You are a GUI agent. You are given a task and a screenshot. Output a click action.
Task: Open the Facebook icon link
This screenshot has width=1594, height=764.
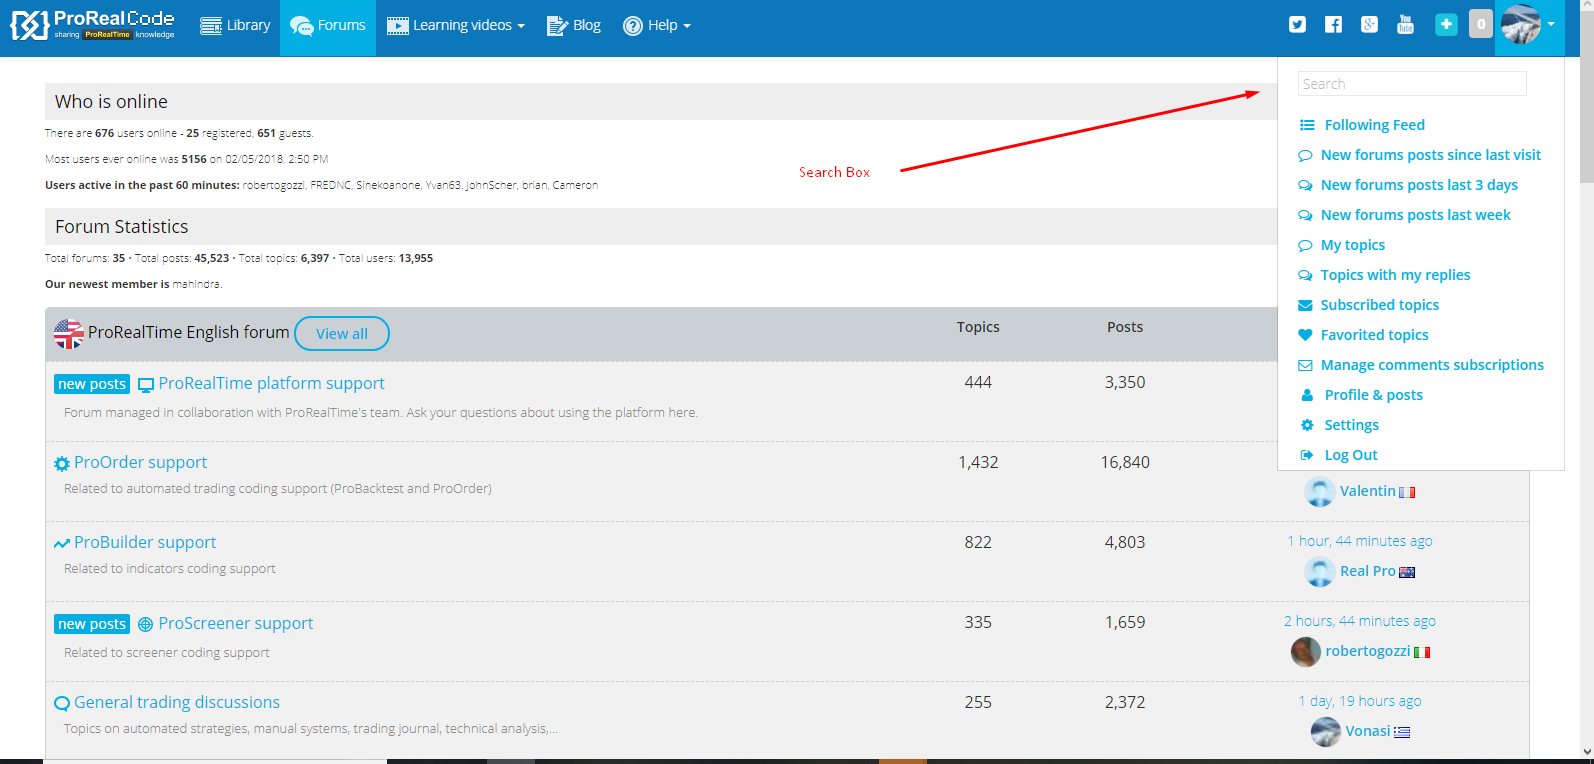[1333, 25]
